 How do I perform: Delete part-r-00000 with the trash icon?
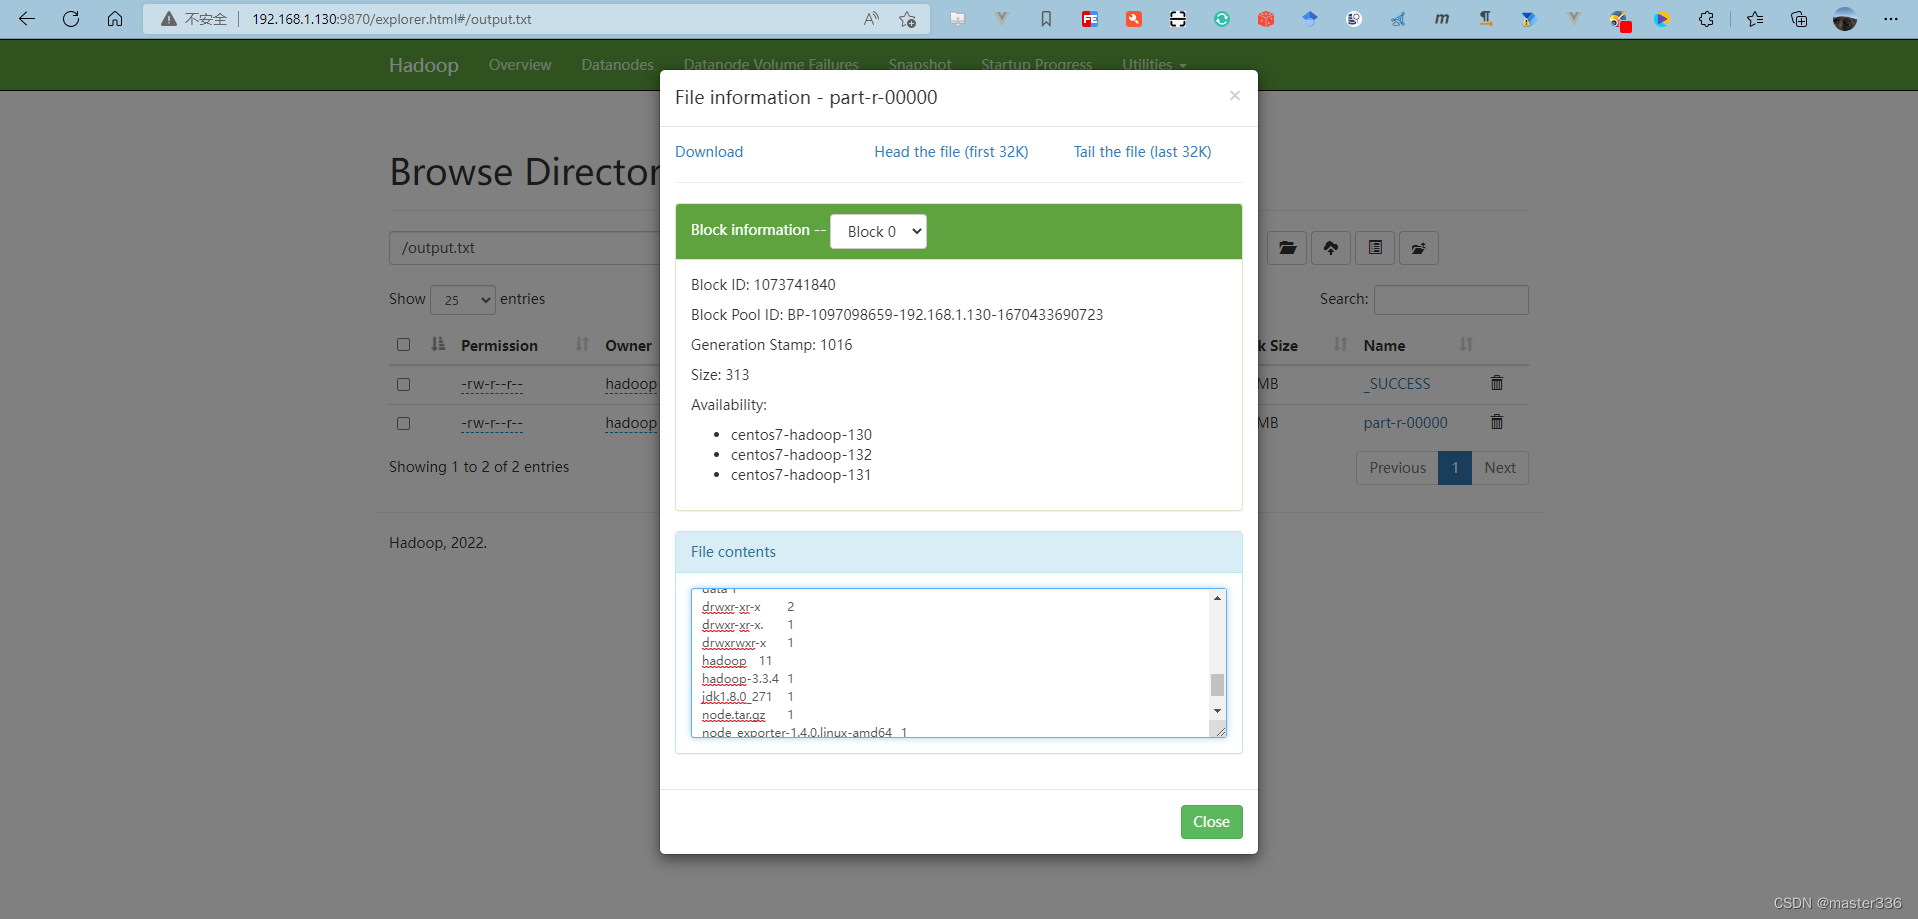click(1497, 422)
